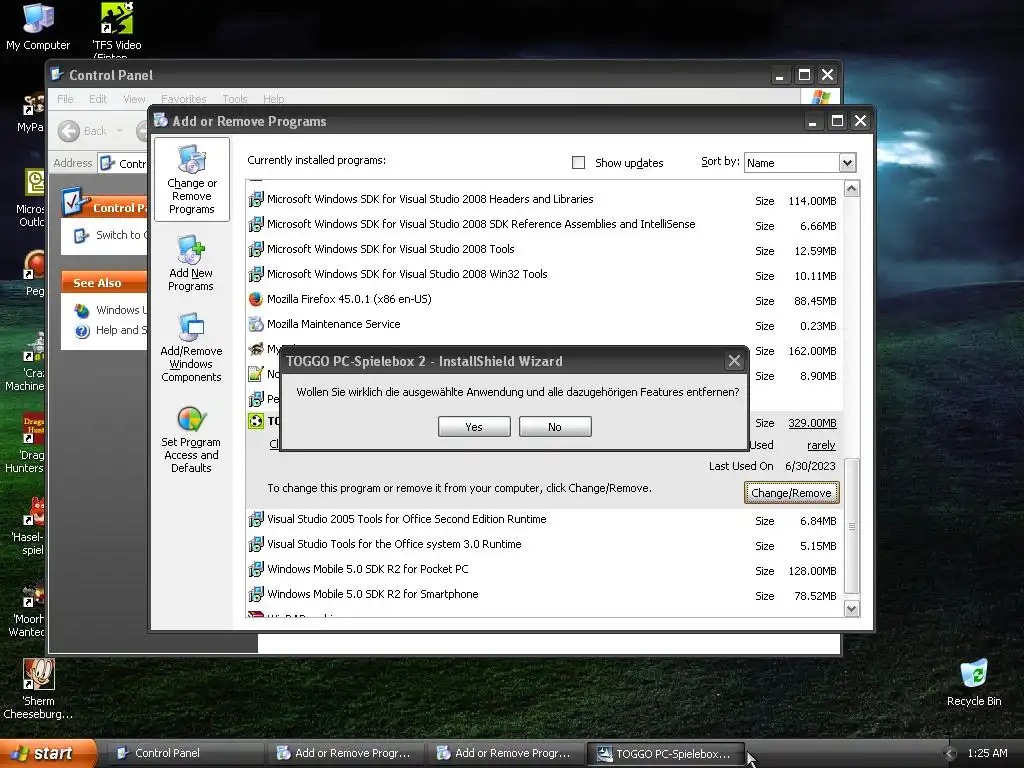Decline uninstall with No button
This screenshot has height=768, width=1024.
tap(555, 426)
